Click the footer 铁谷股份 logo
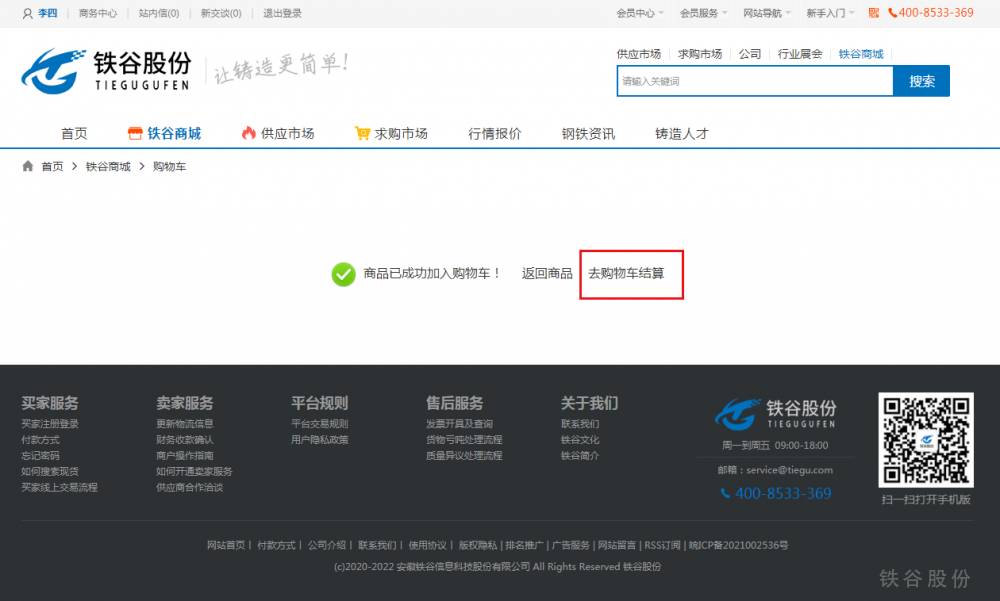The width and height of the screenshot is (1000, 601). 776,413
